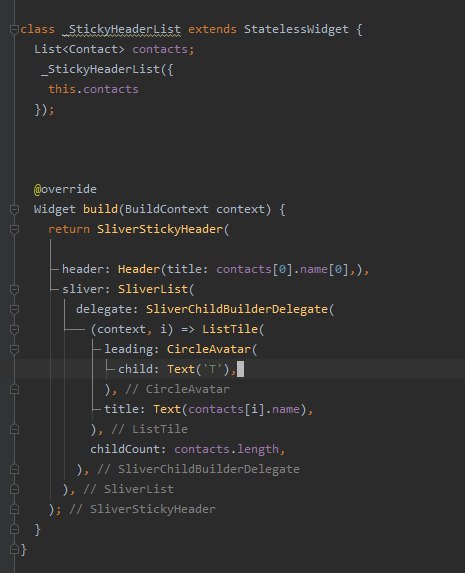Collapse the build method fold marker
Screen dimensions: 465x573
point(14,209)
